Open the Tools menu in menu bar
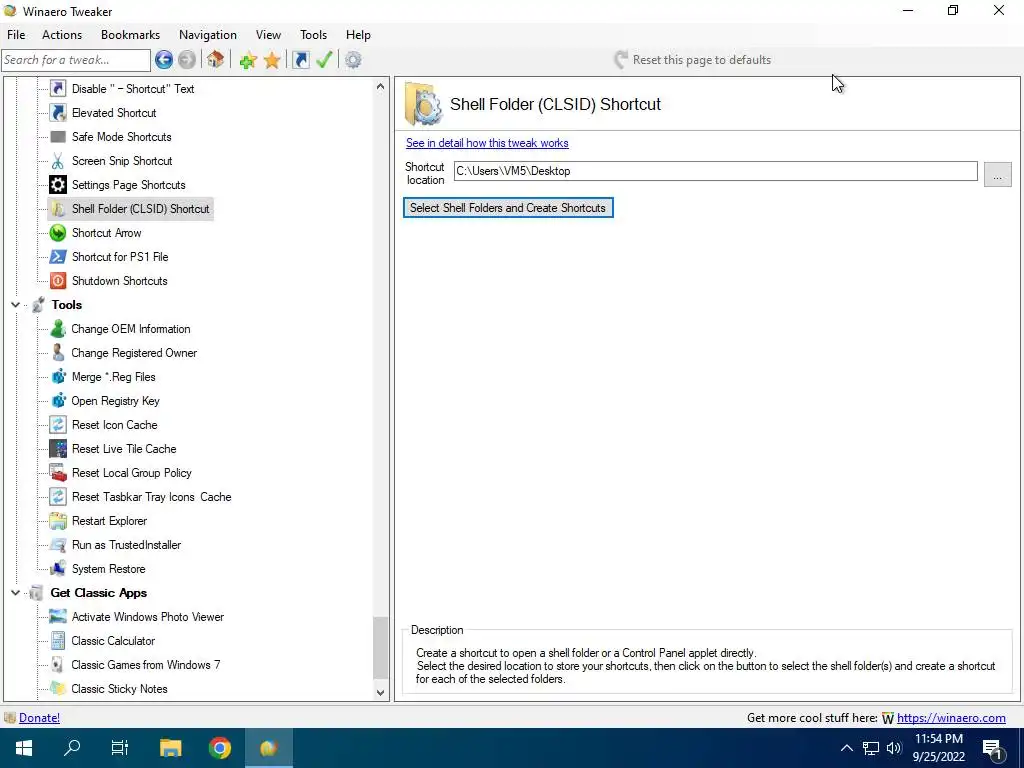 pos(313,35)
